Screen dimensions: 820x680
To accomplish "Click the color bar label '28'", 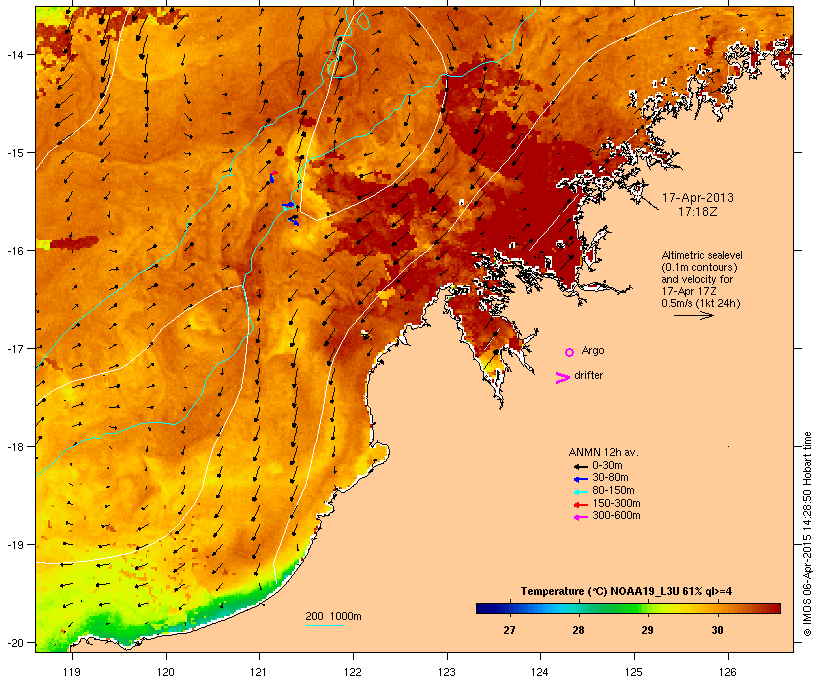I will pos(578,630).
